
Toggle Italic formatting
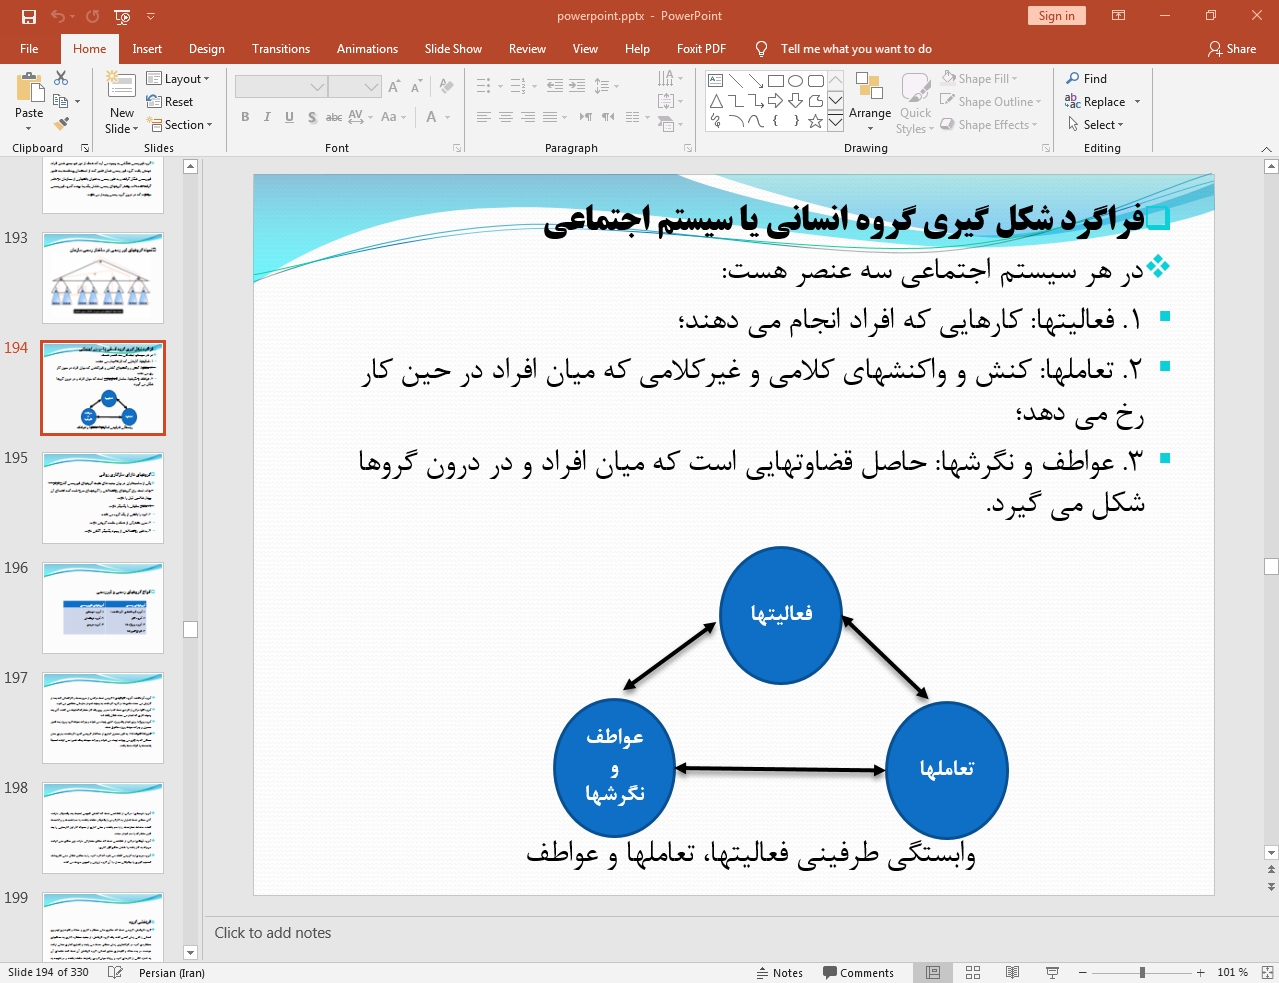tap(267, 117)
